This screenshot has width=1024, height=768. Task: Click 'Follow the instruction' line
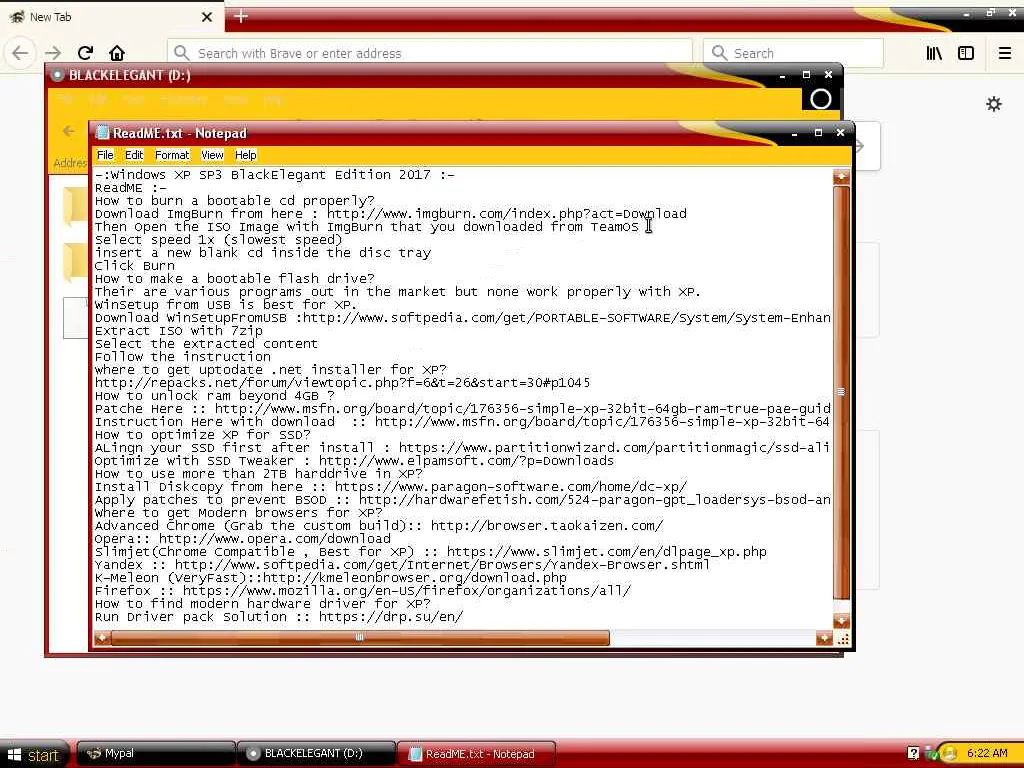point(182,357)
